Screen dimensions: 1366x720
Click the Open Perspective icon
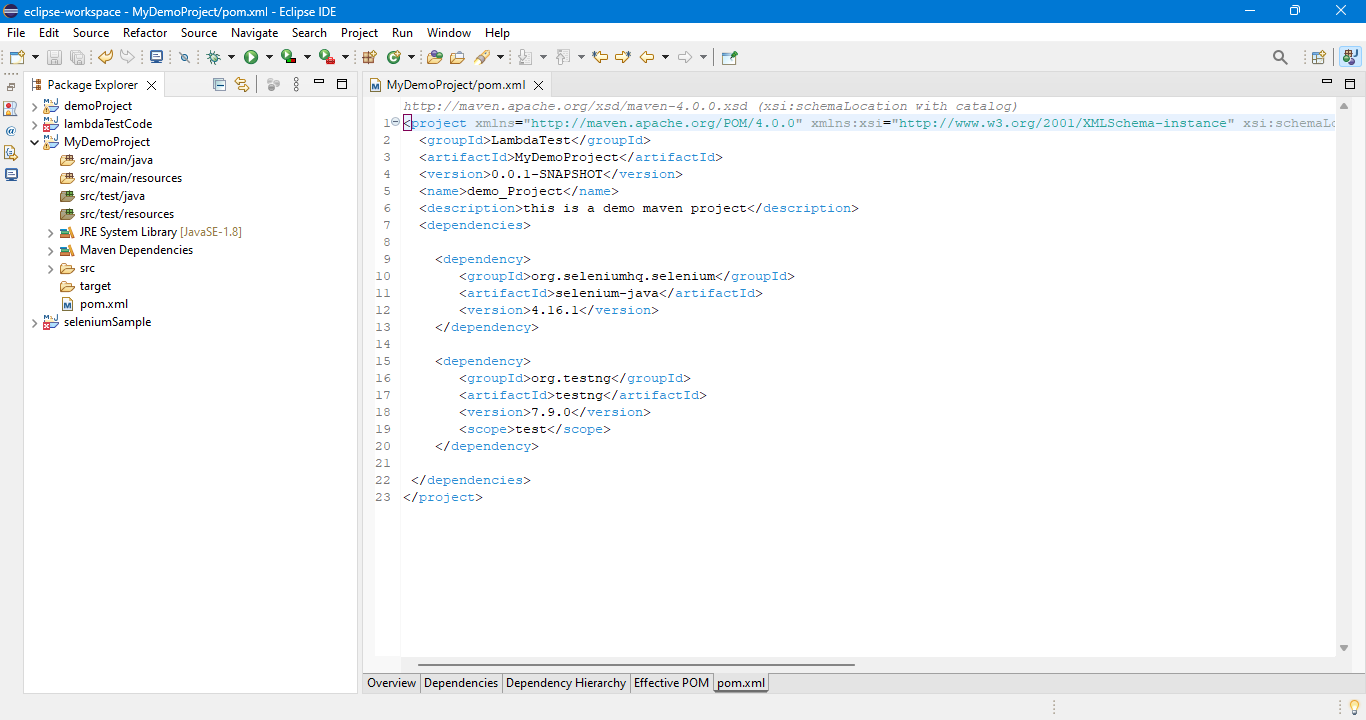point(1318,57)
